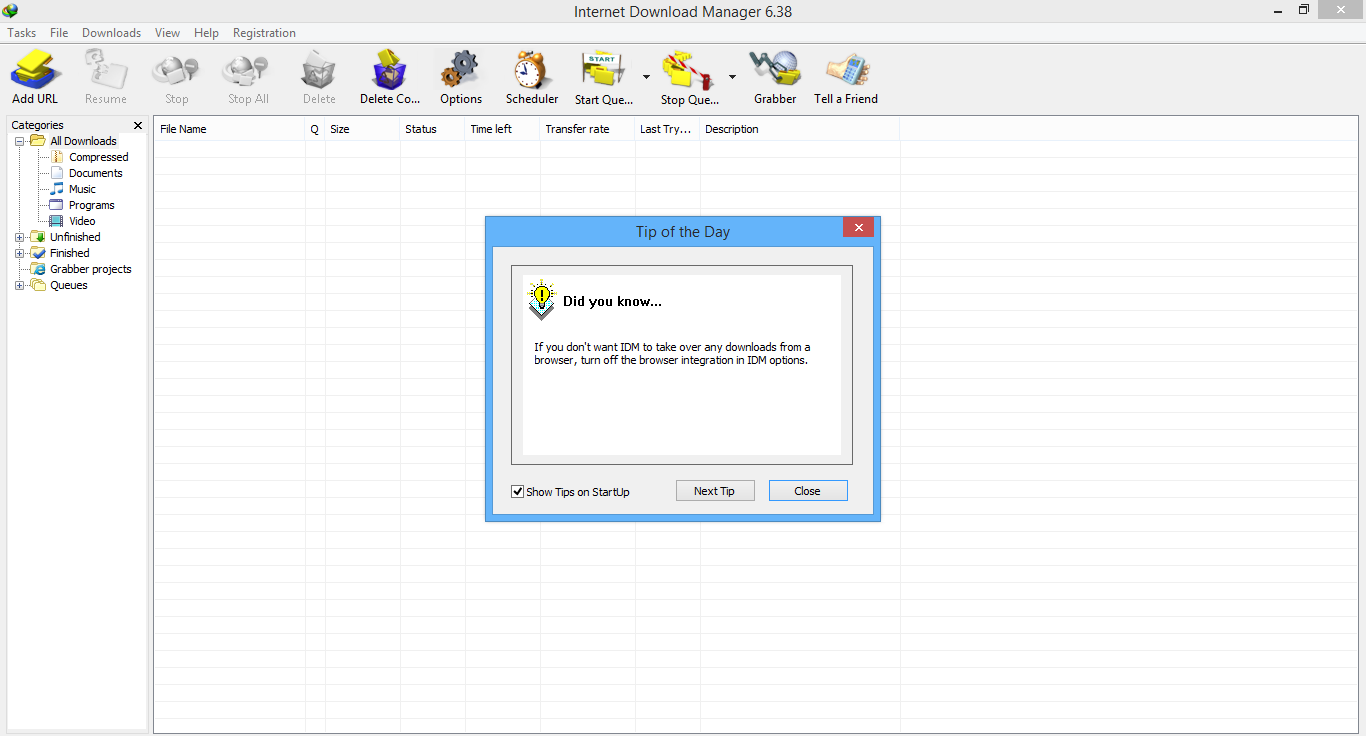This screenshot has height=736, width=1366.
Task: Collapse the All Downloads tree node
Action: pos(19,141)
